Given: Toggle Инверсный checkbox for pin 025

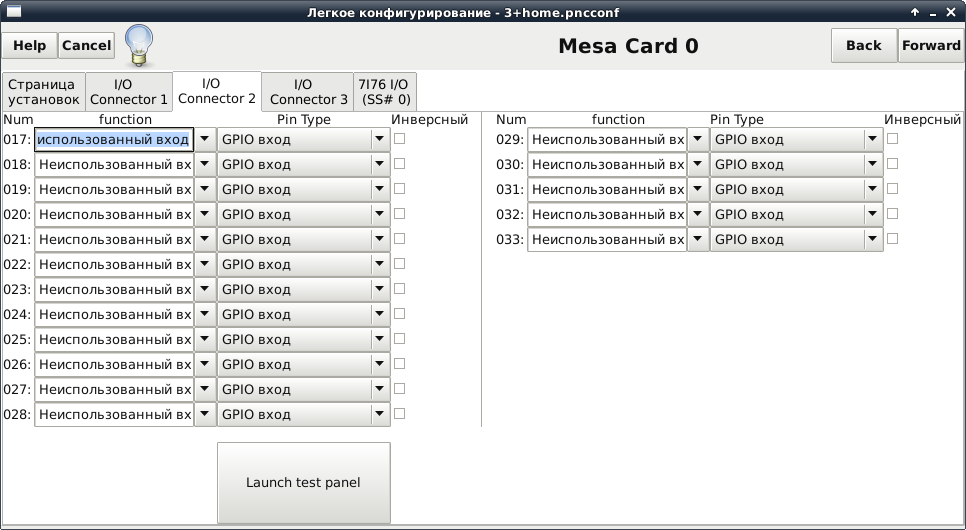Looking at the screenshot, I should click(399, 338).
